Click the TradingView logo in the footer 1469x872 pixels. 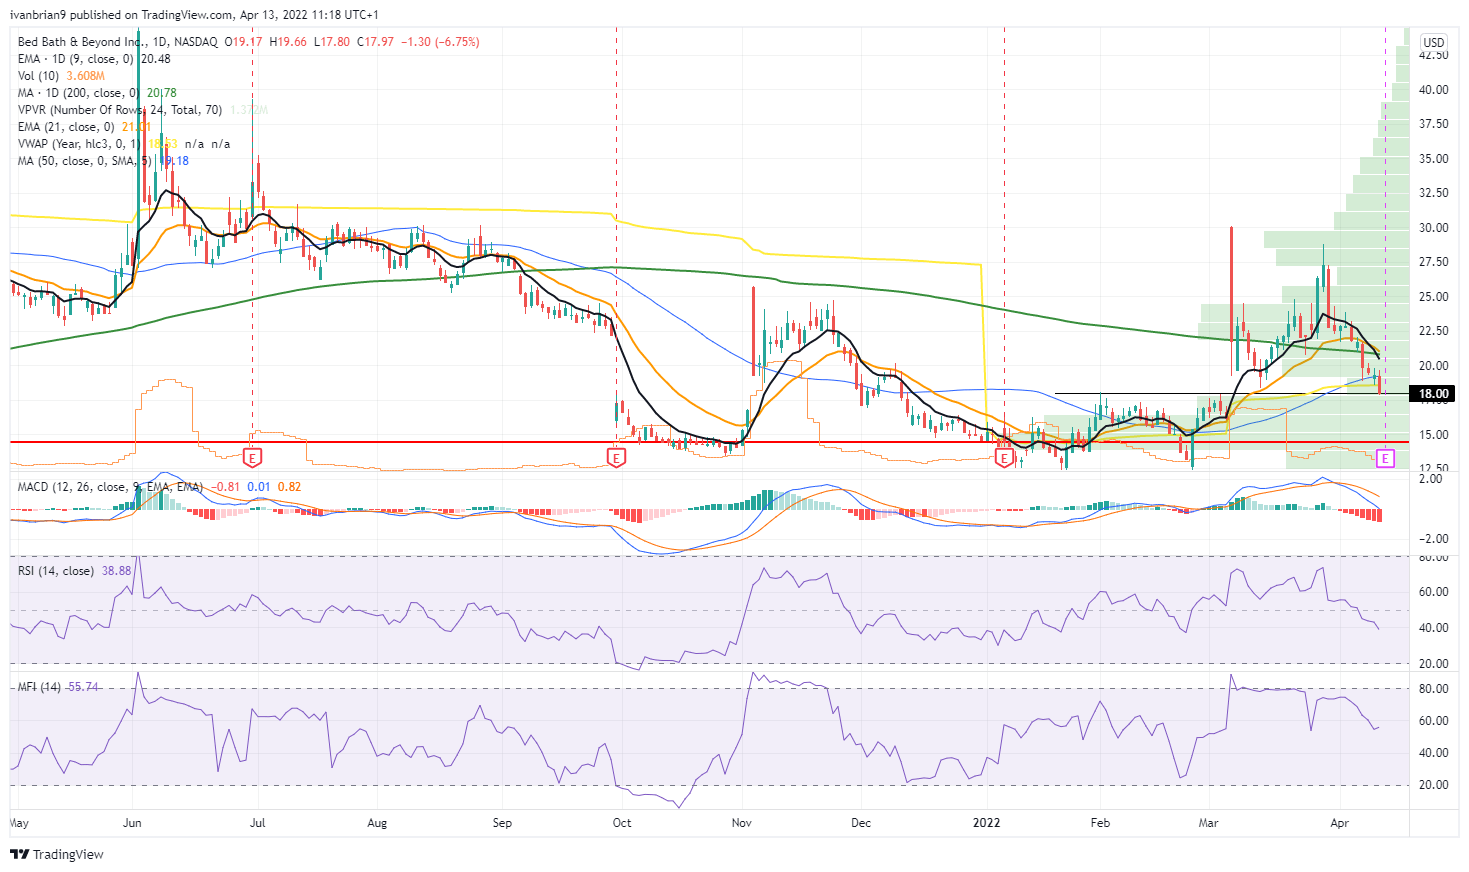(x=57, y=854)
